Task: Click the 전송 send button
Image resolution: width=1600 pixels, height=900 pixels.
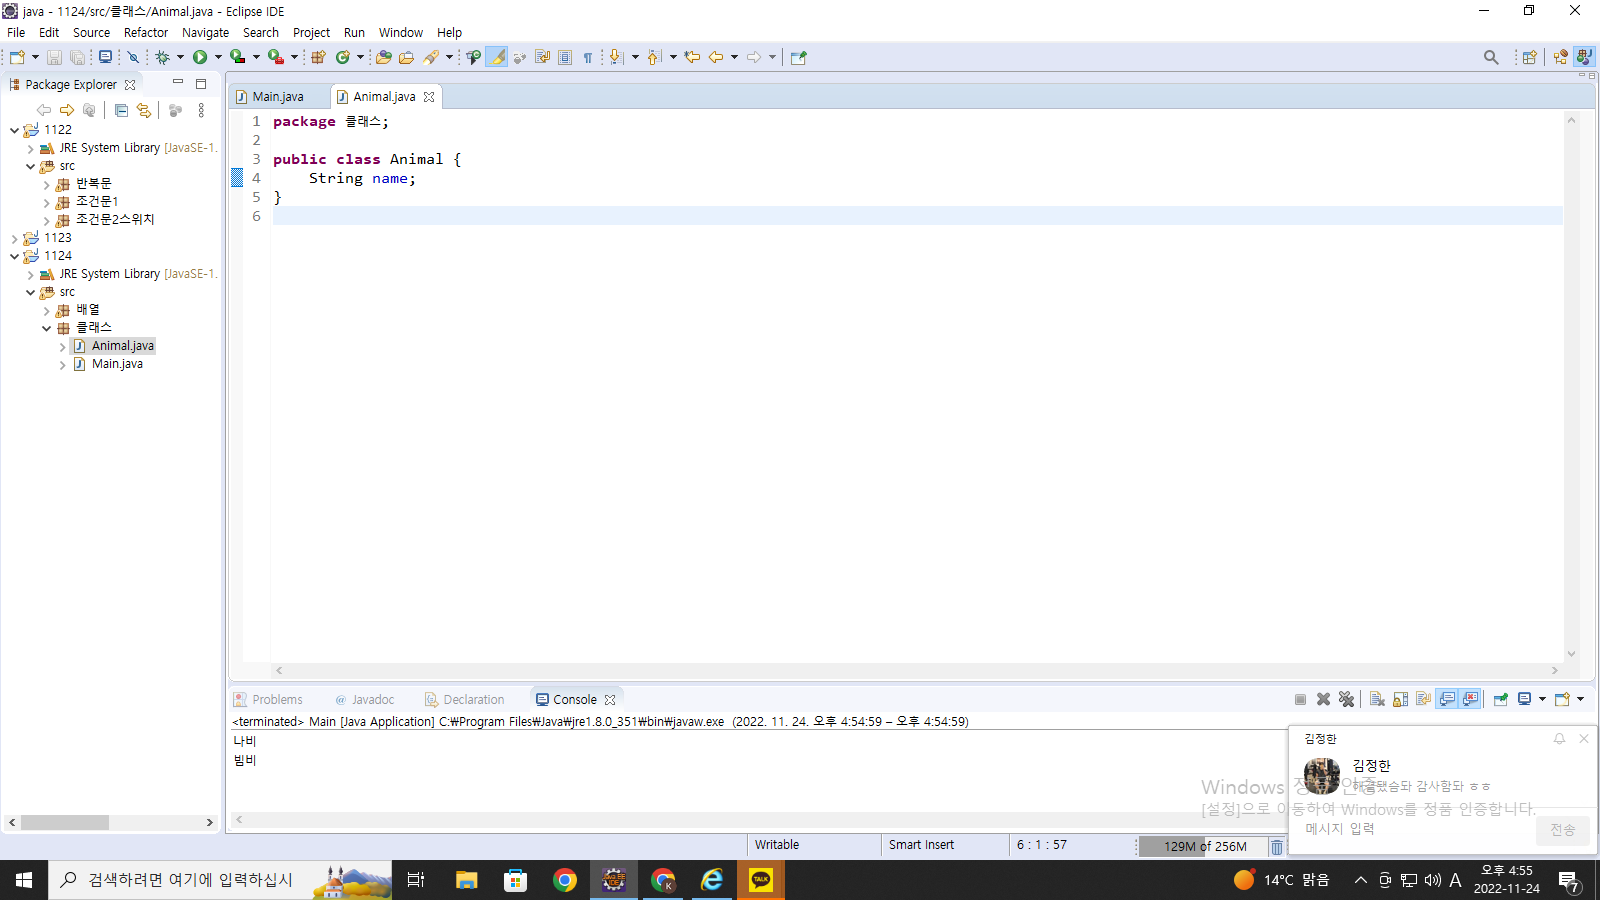Action: tap(1563, 830)
